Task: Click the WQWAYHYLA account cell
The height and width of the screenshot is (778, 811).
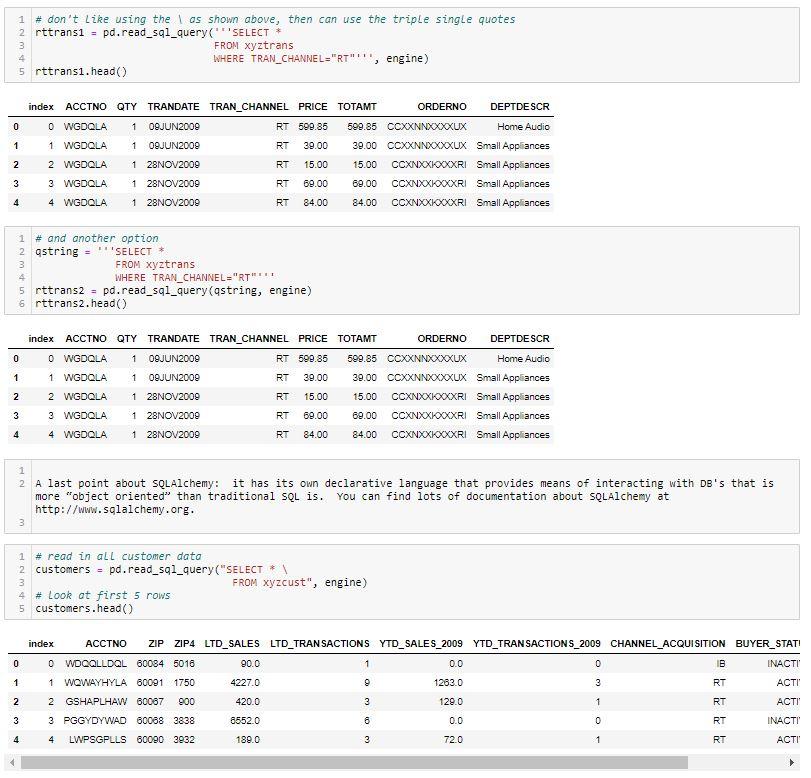Action: click(x=95, y=683)
